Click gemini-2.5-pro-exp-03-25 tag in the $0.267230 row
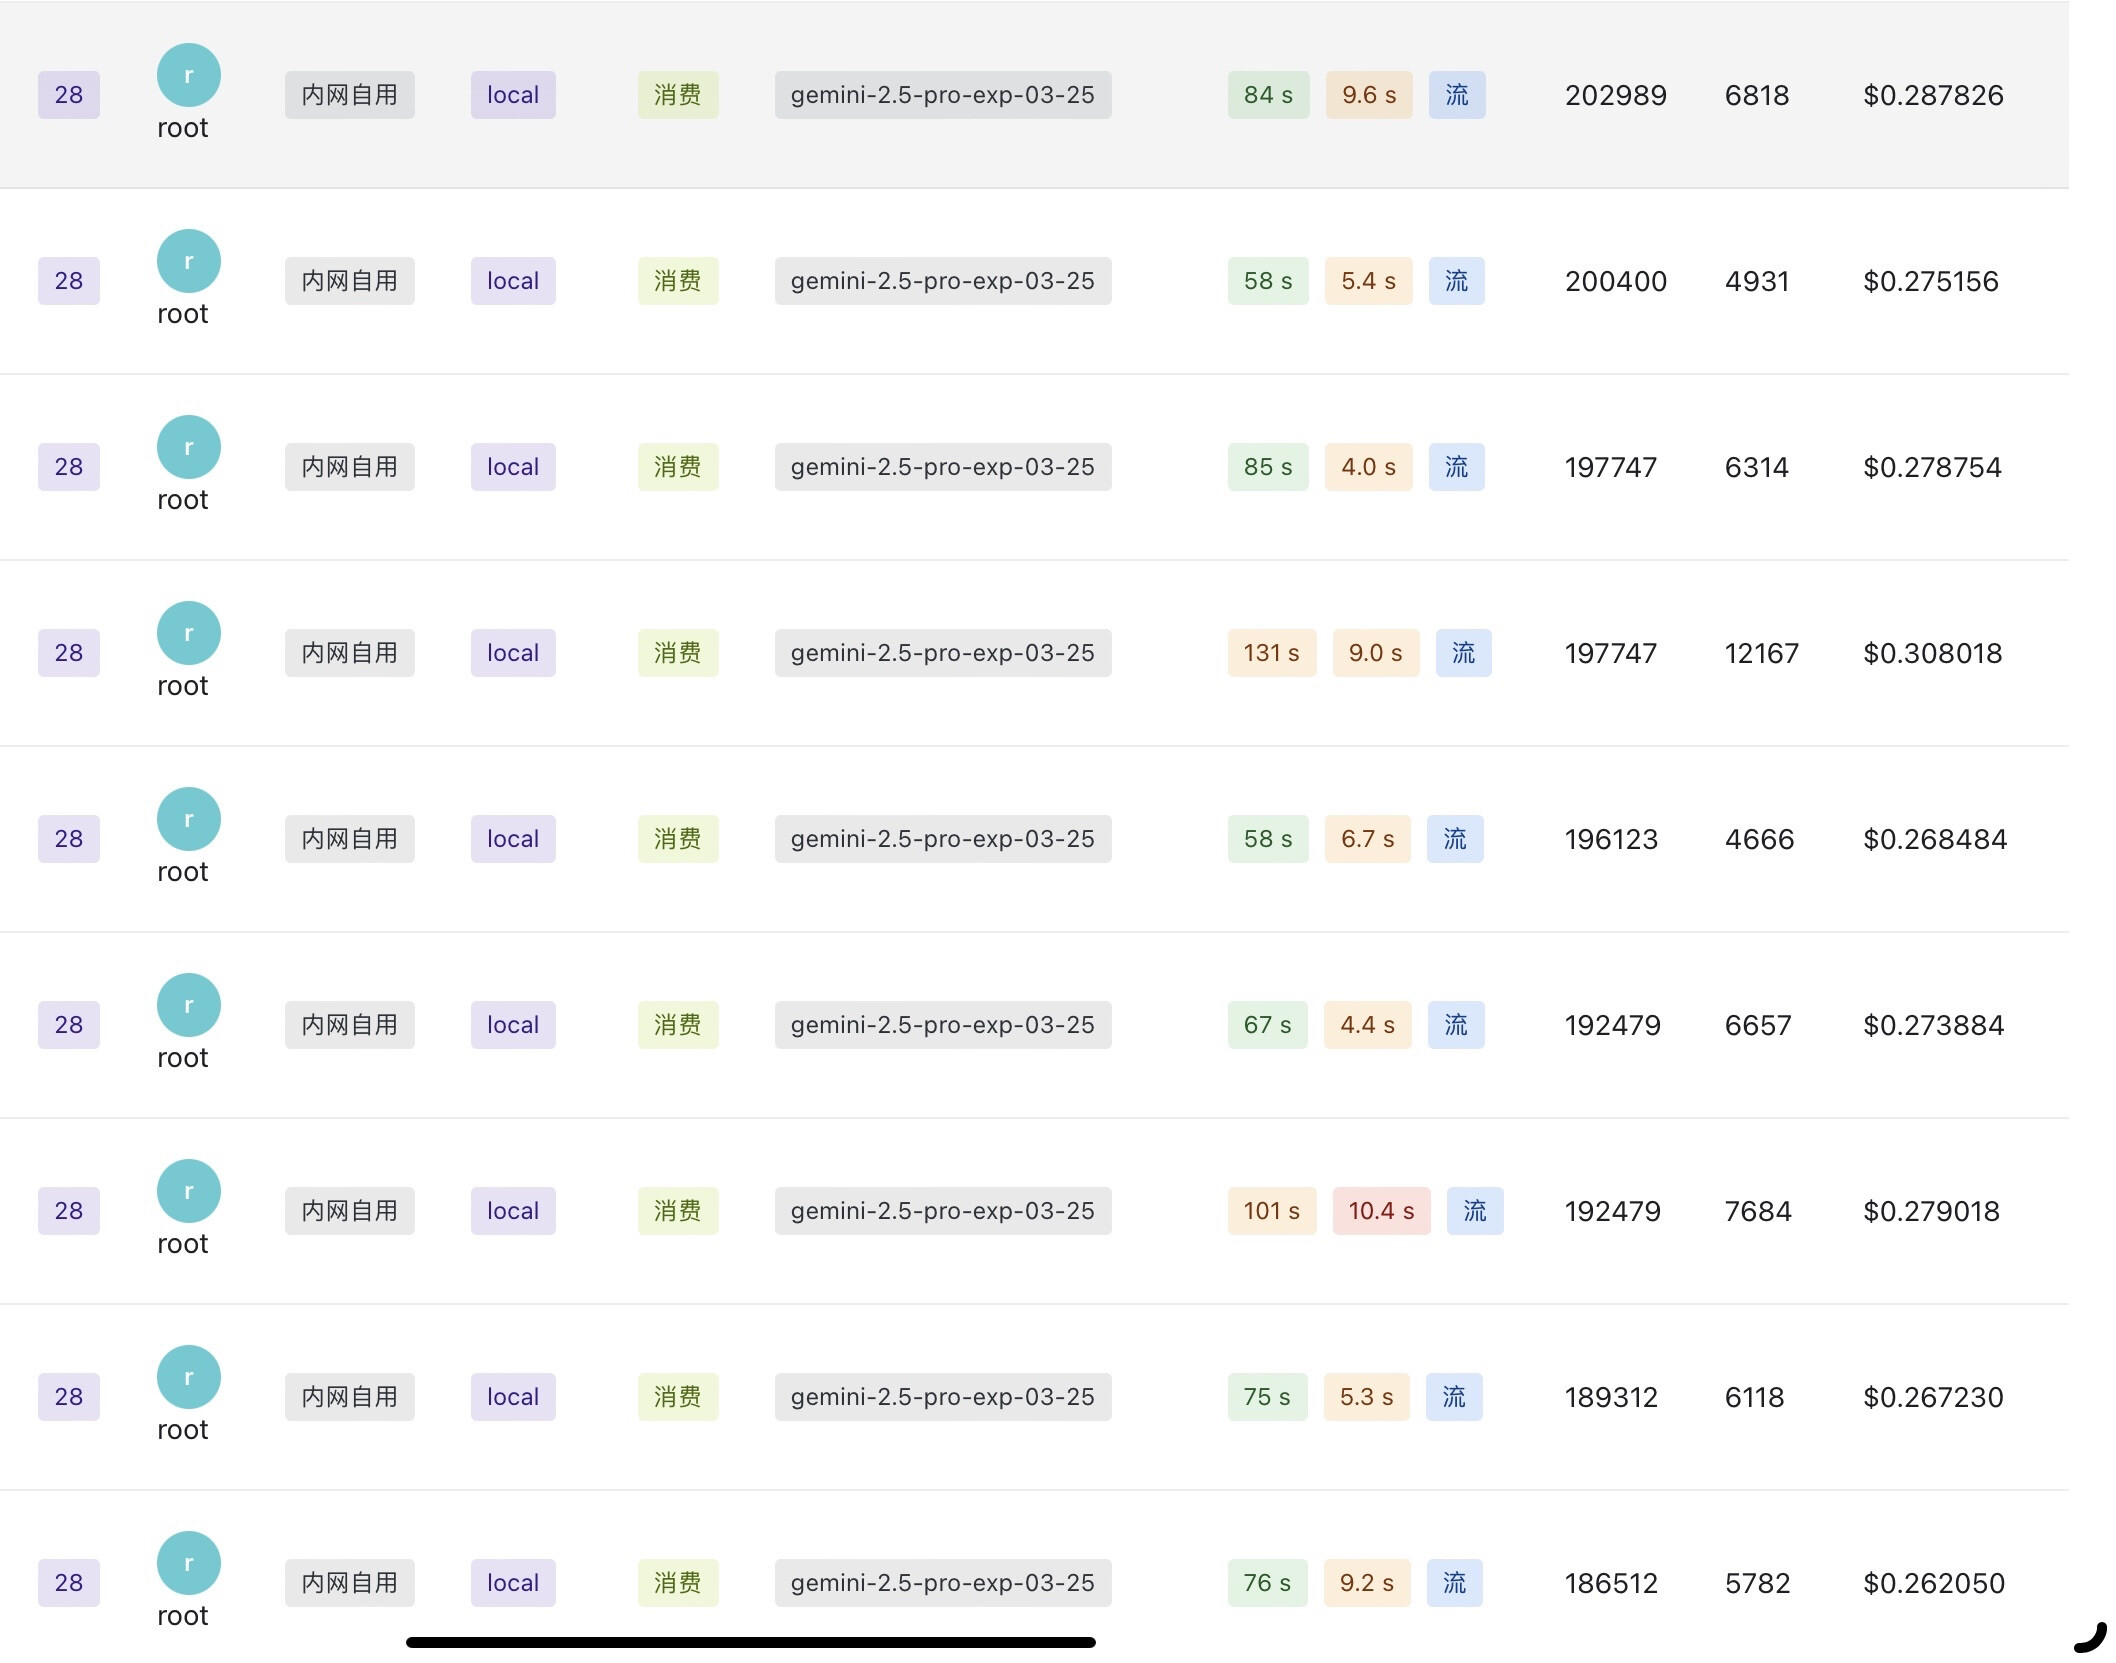Viewport: 2116px width, 1663px height. click(x=942, y=1397)
